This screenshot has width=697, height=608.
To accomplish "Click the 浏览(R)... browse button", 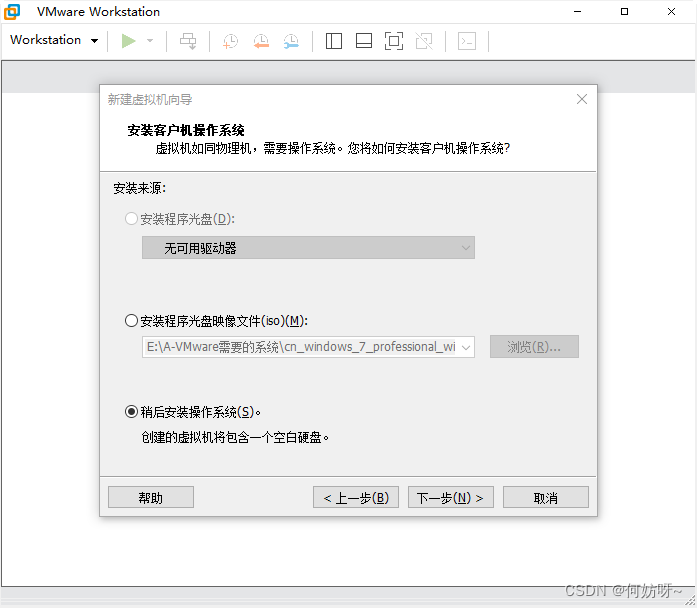I will coord(534,347).
